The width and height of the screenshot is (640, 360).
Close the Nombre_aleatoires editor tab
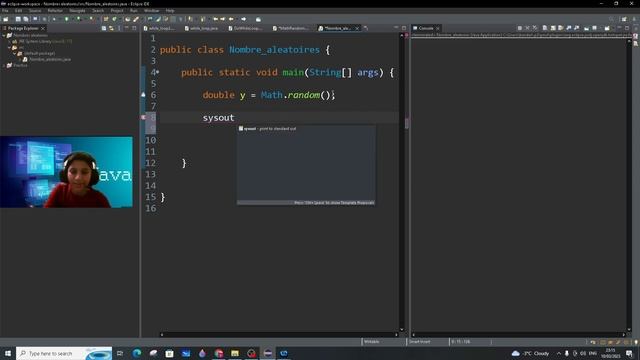(357, 28)
